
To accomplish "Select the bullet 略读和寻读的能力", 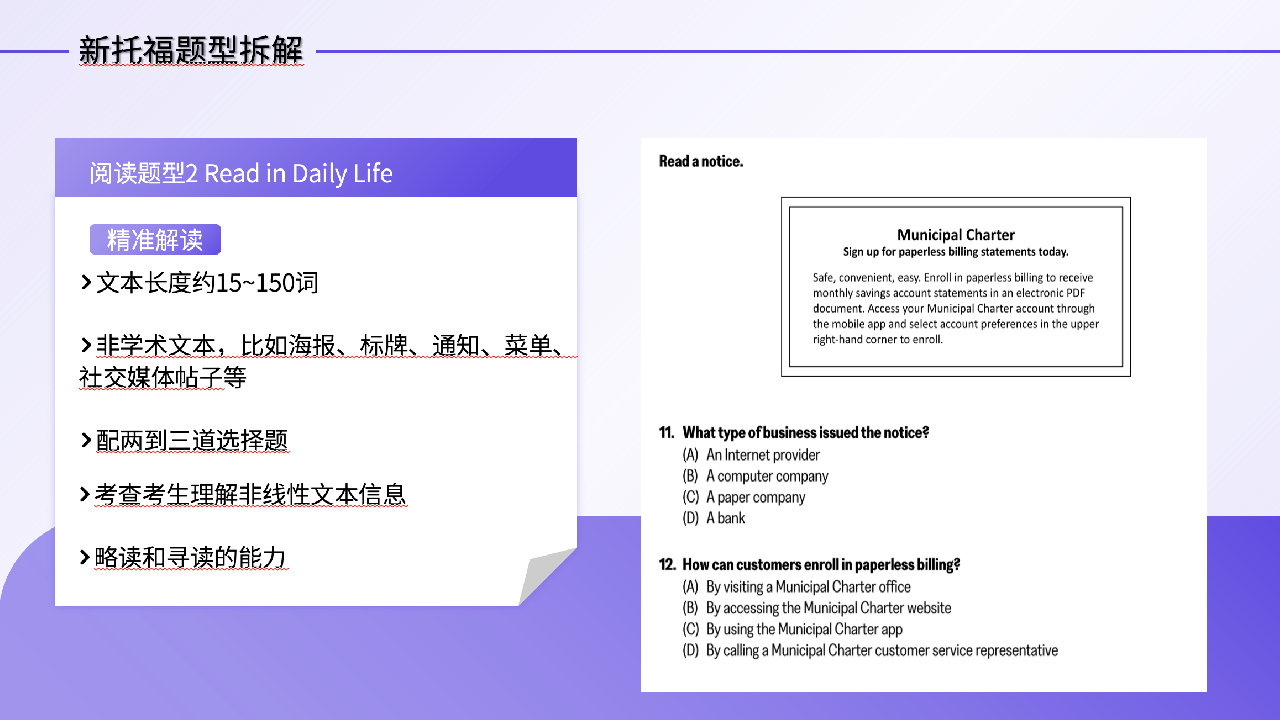I will (191, 557).
